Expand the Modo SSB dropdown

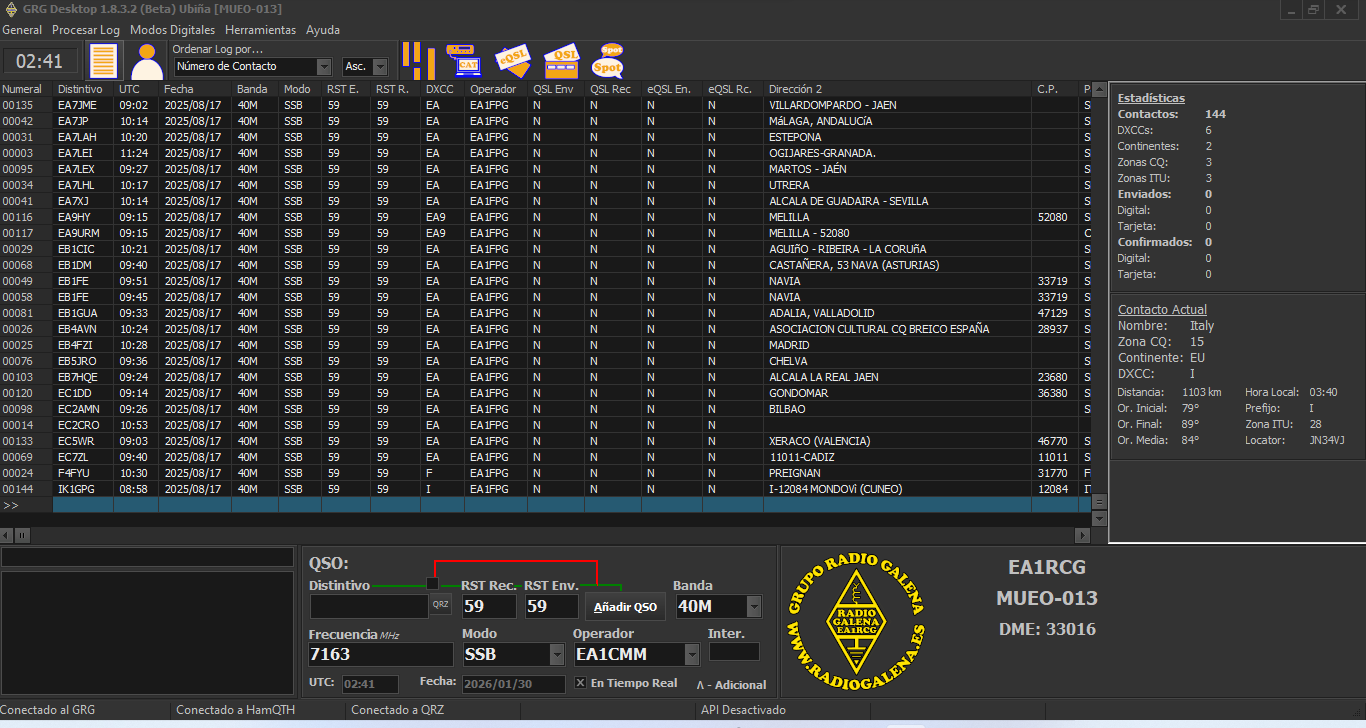coord(557,655)
